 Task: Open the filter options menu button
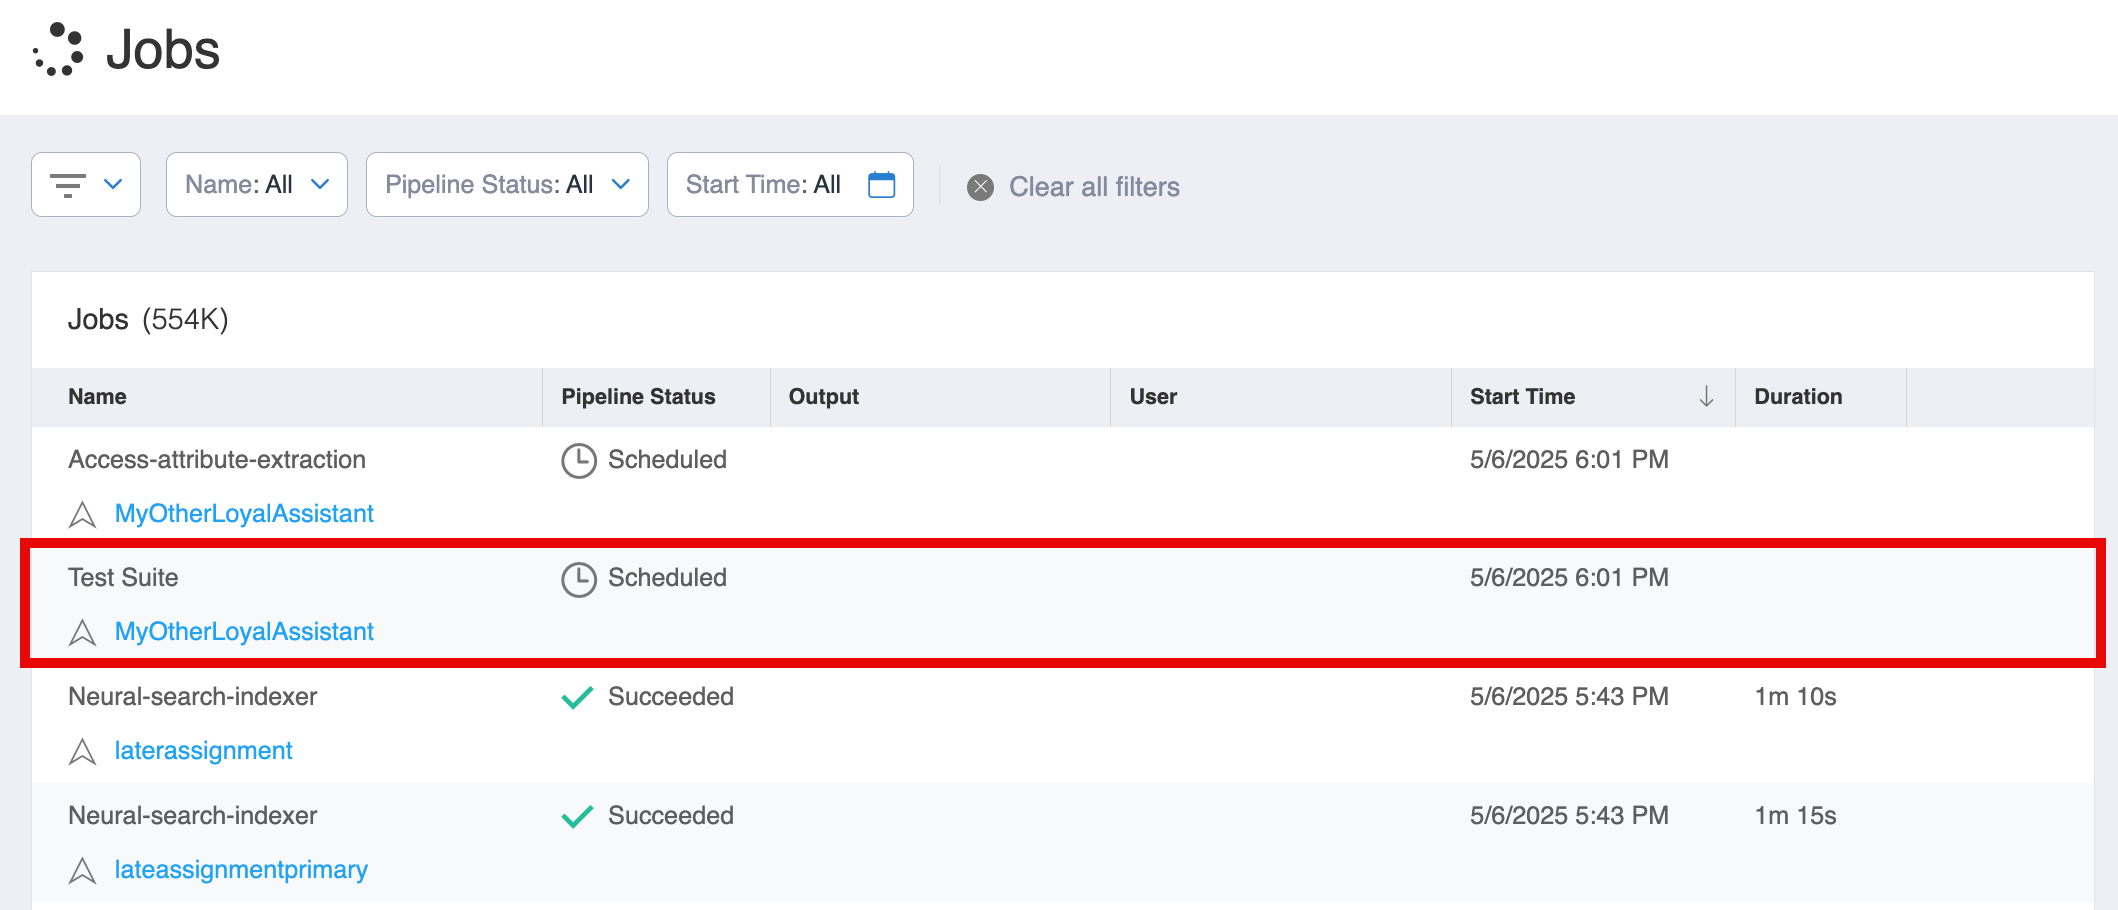(86, 185)
